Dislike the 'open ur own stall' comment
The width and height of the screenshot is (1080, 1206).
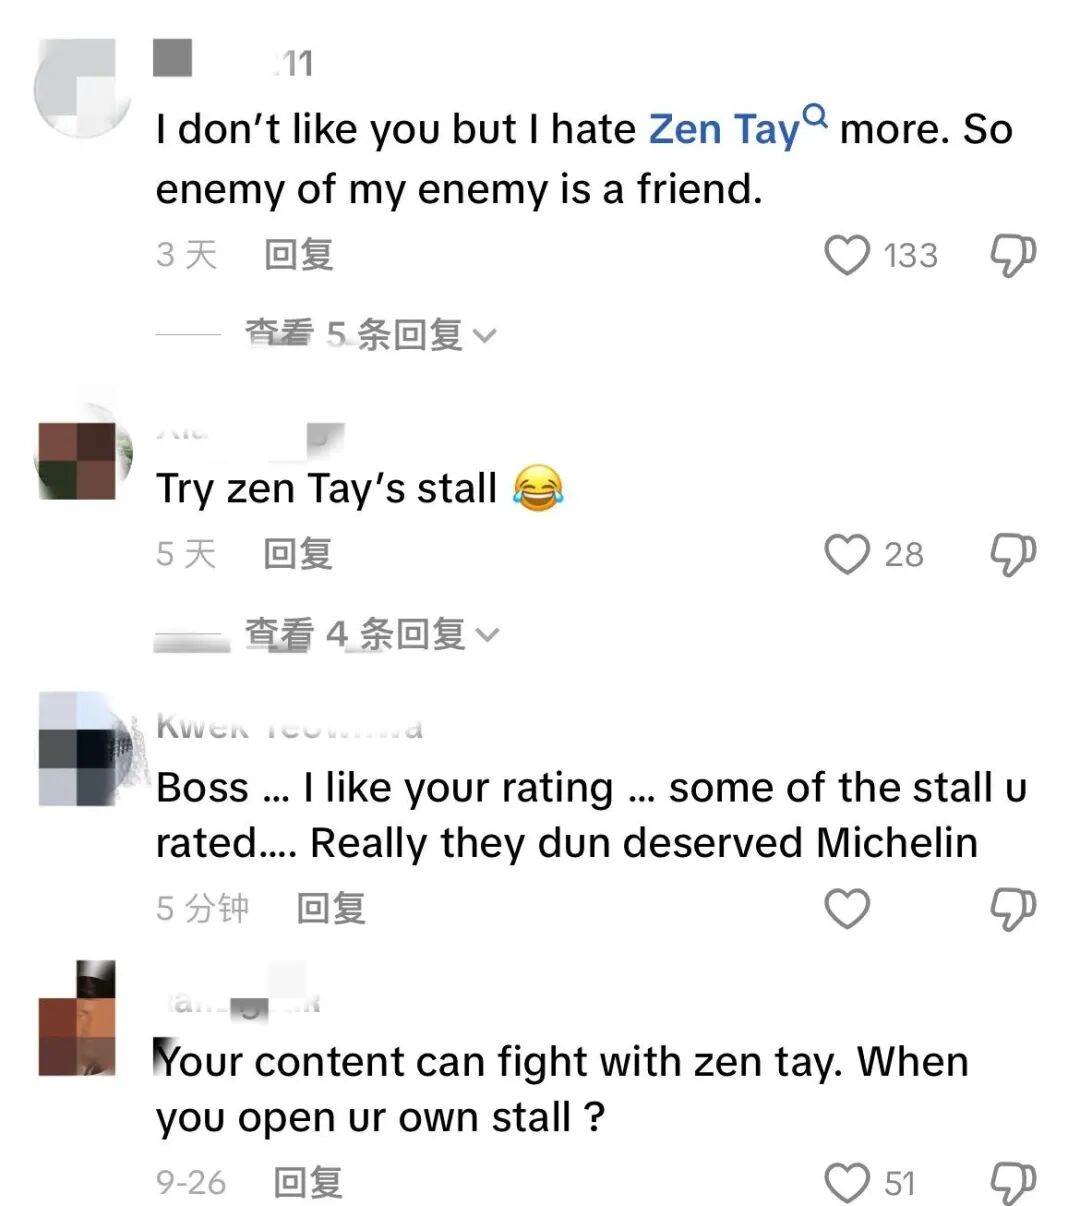tap(1012, 1183)
